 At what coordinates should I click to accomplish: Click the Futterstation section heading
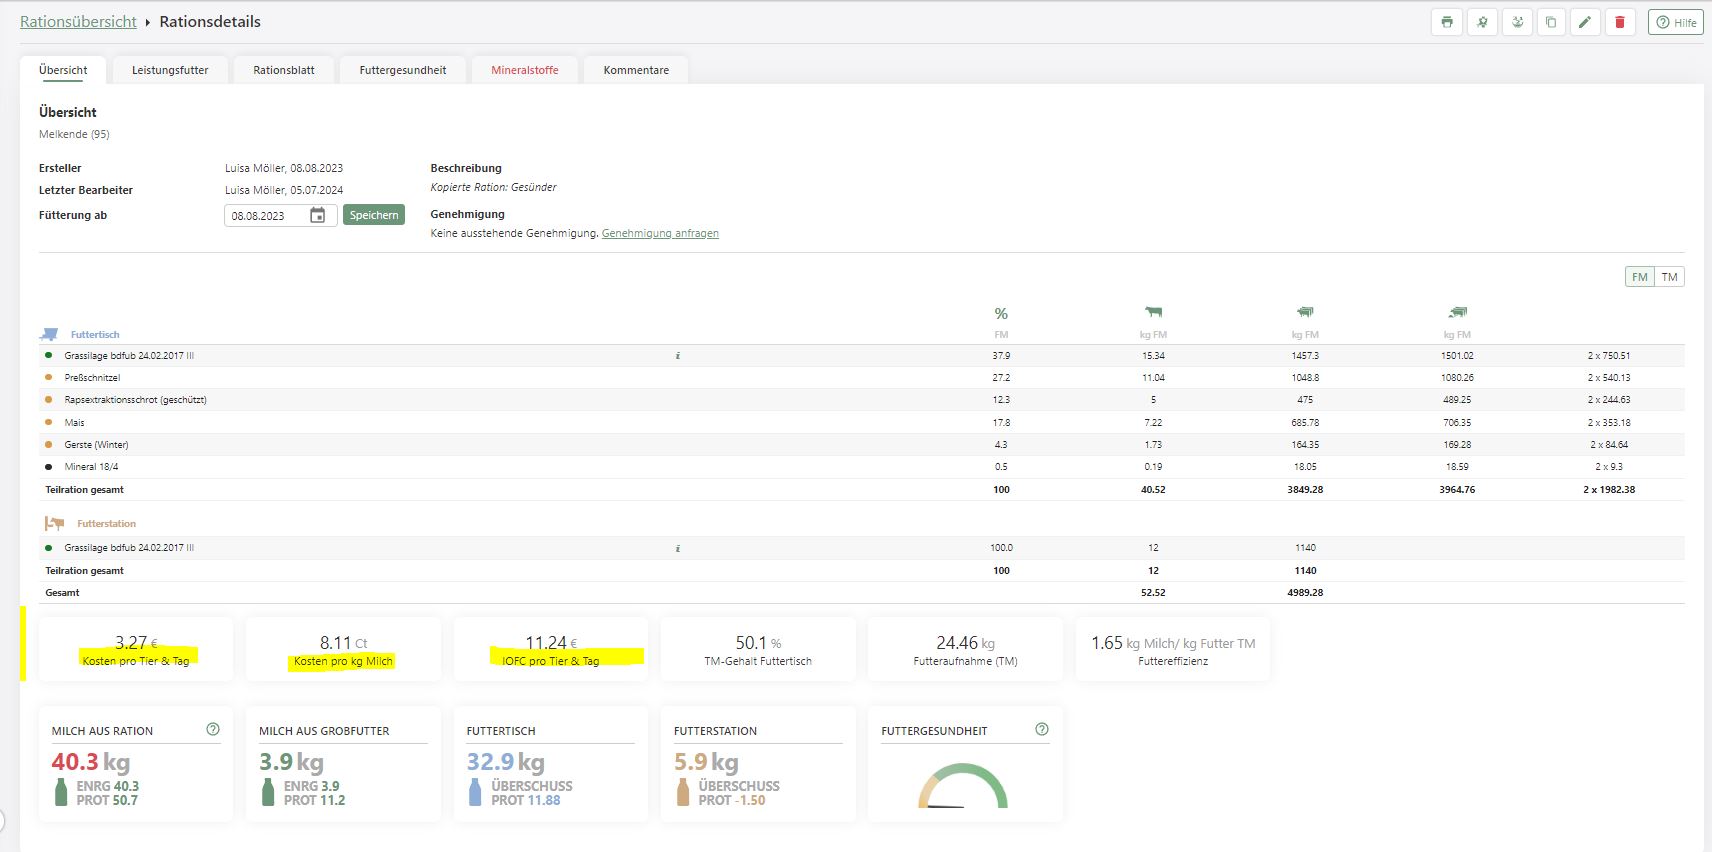[x=106, y=524]
